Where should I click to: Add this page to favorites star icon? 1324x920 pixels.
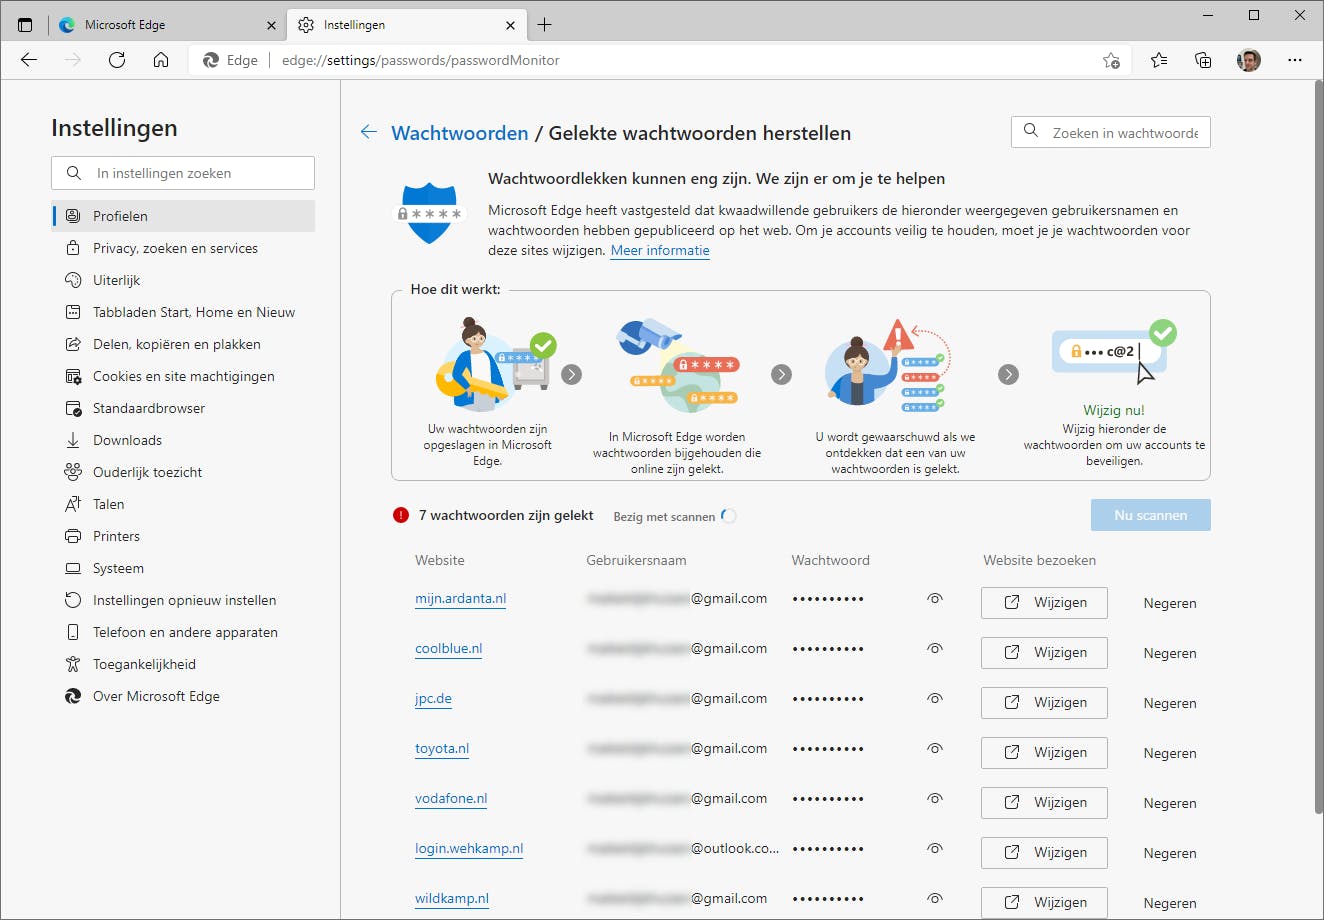1111,60
